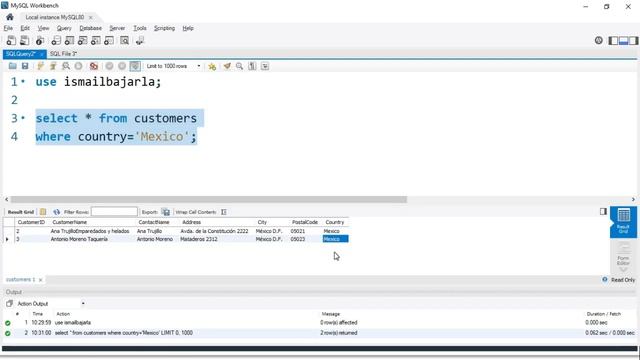Click Read Only info indicator

tap(619, 280)
